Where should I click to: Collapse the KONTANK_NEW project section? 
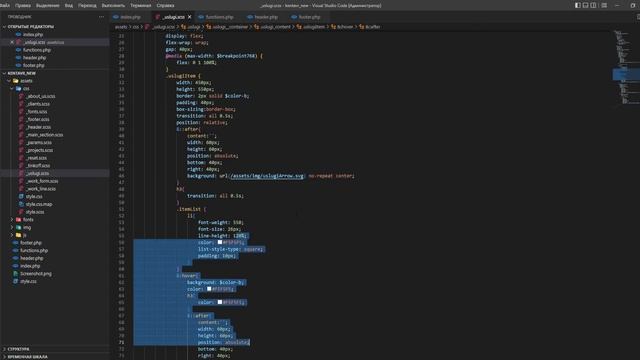(22, 73)
